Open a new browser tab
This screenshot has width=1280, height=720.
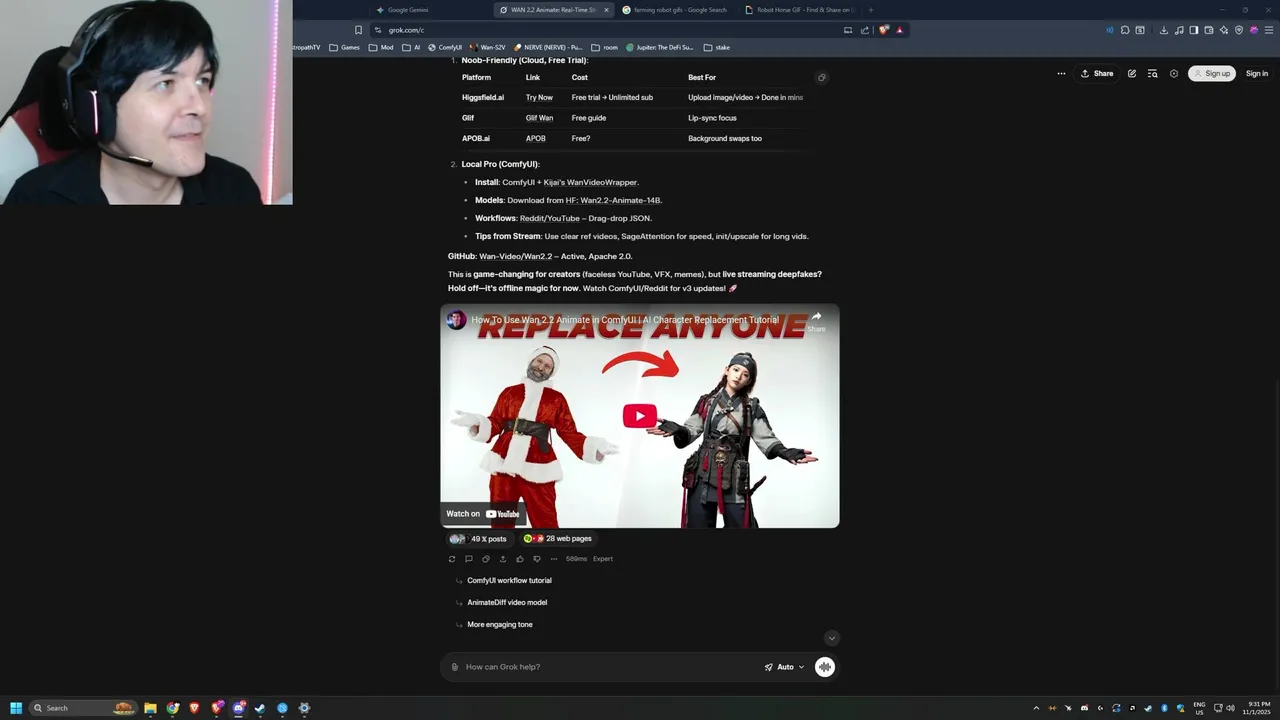871,10
